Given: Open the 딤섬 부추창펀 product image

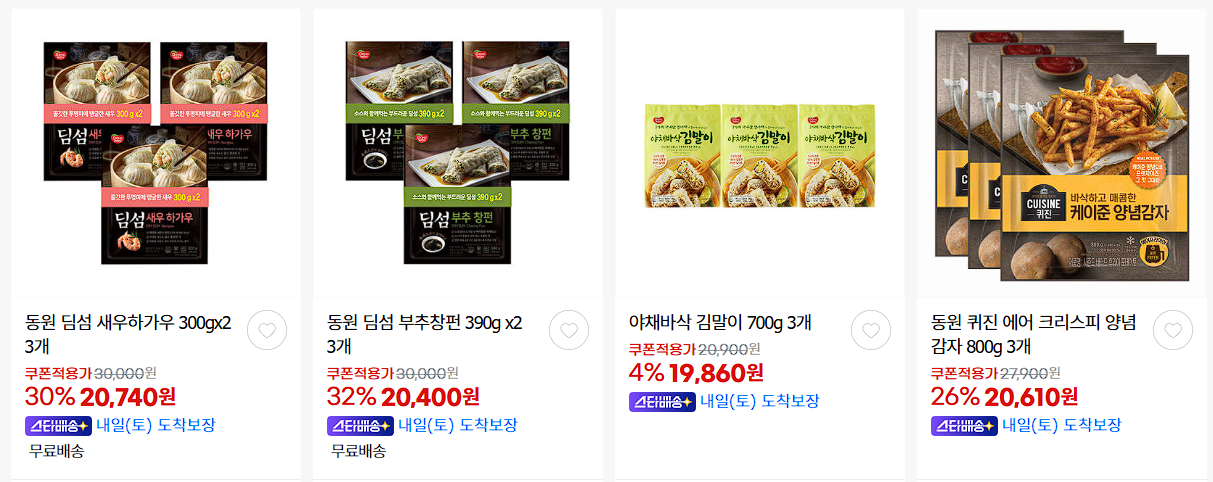Looking at the screenshot, I should pos(458,153).
